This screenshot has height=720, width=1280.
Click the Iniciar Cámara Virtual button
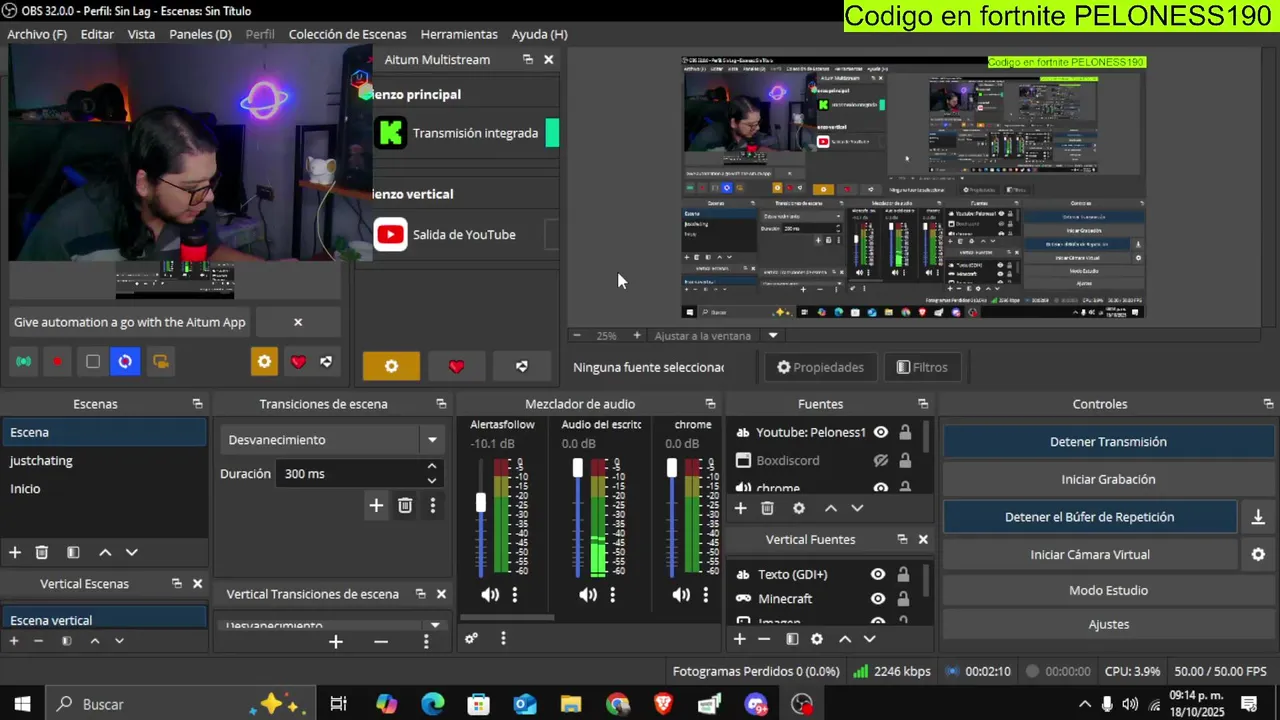1090,555
